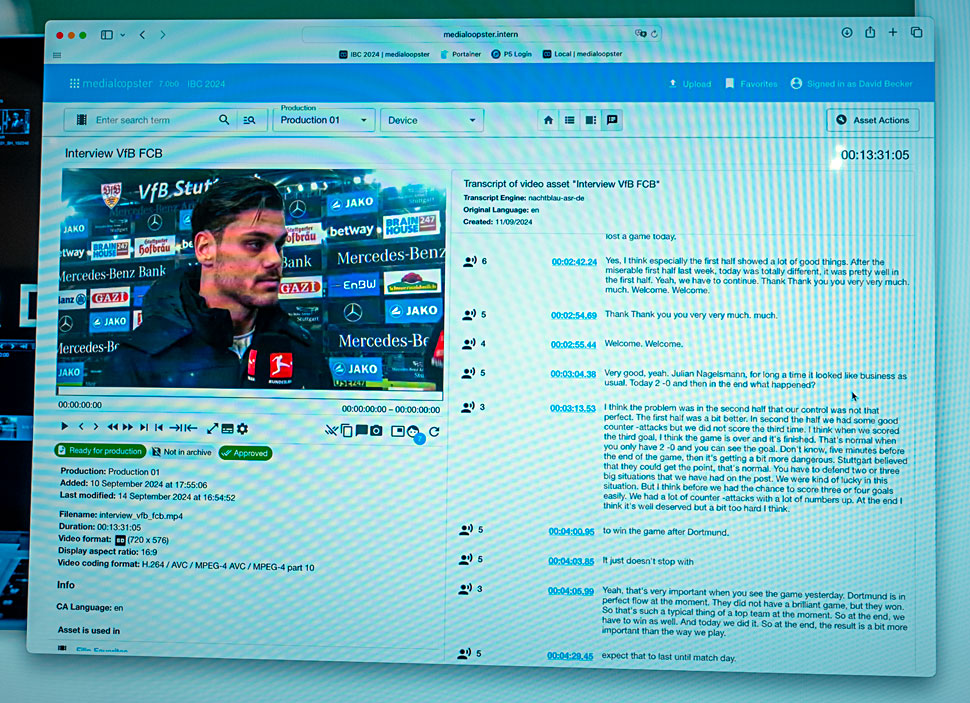Jump to transcript timestamp 00:02:54.69

point(573,315)
